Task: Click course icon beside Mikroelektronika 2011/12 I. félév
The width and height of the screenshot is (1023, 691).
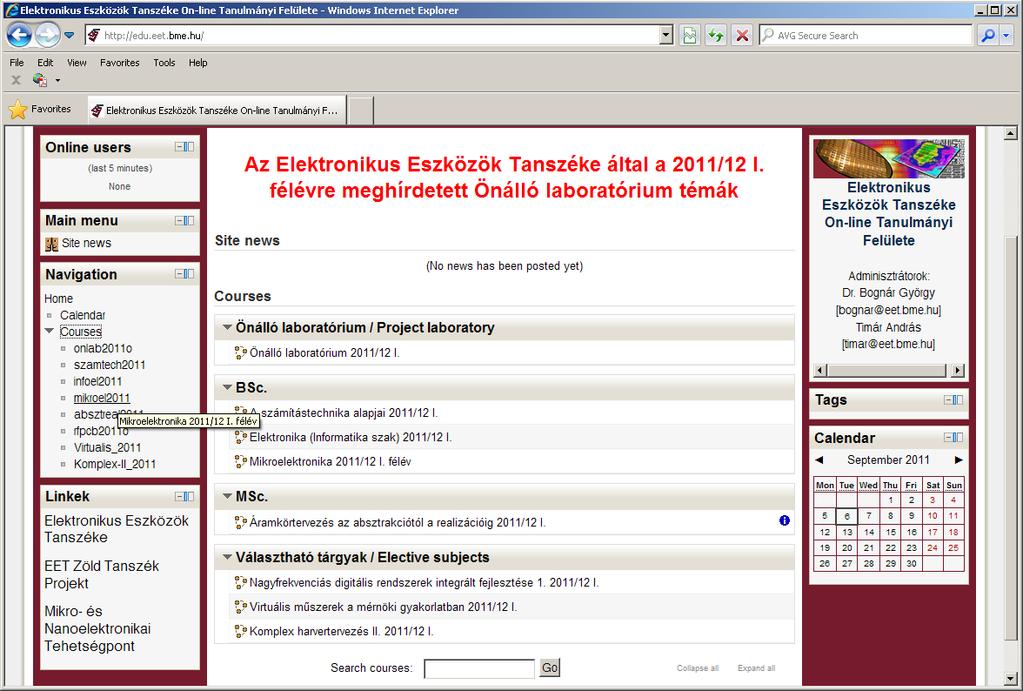Action: click(241, 461)
